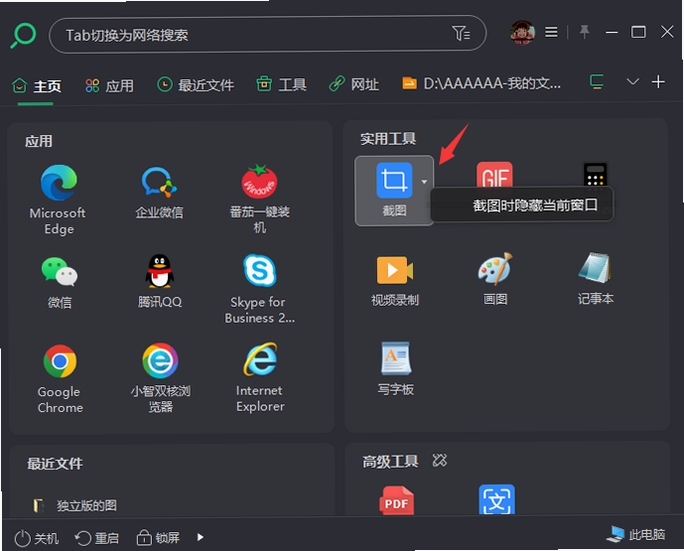Expand the 截图 dropdown arrow

point(424,181)
